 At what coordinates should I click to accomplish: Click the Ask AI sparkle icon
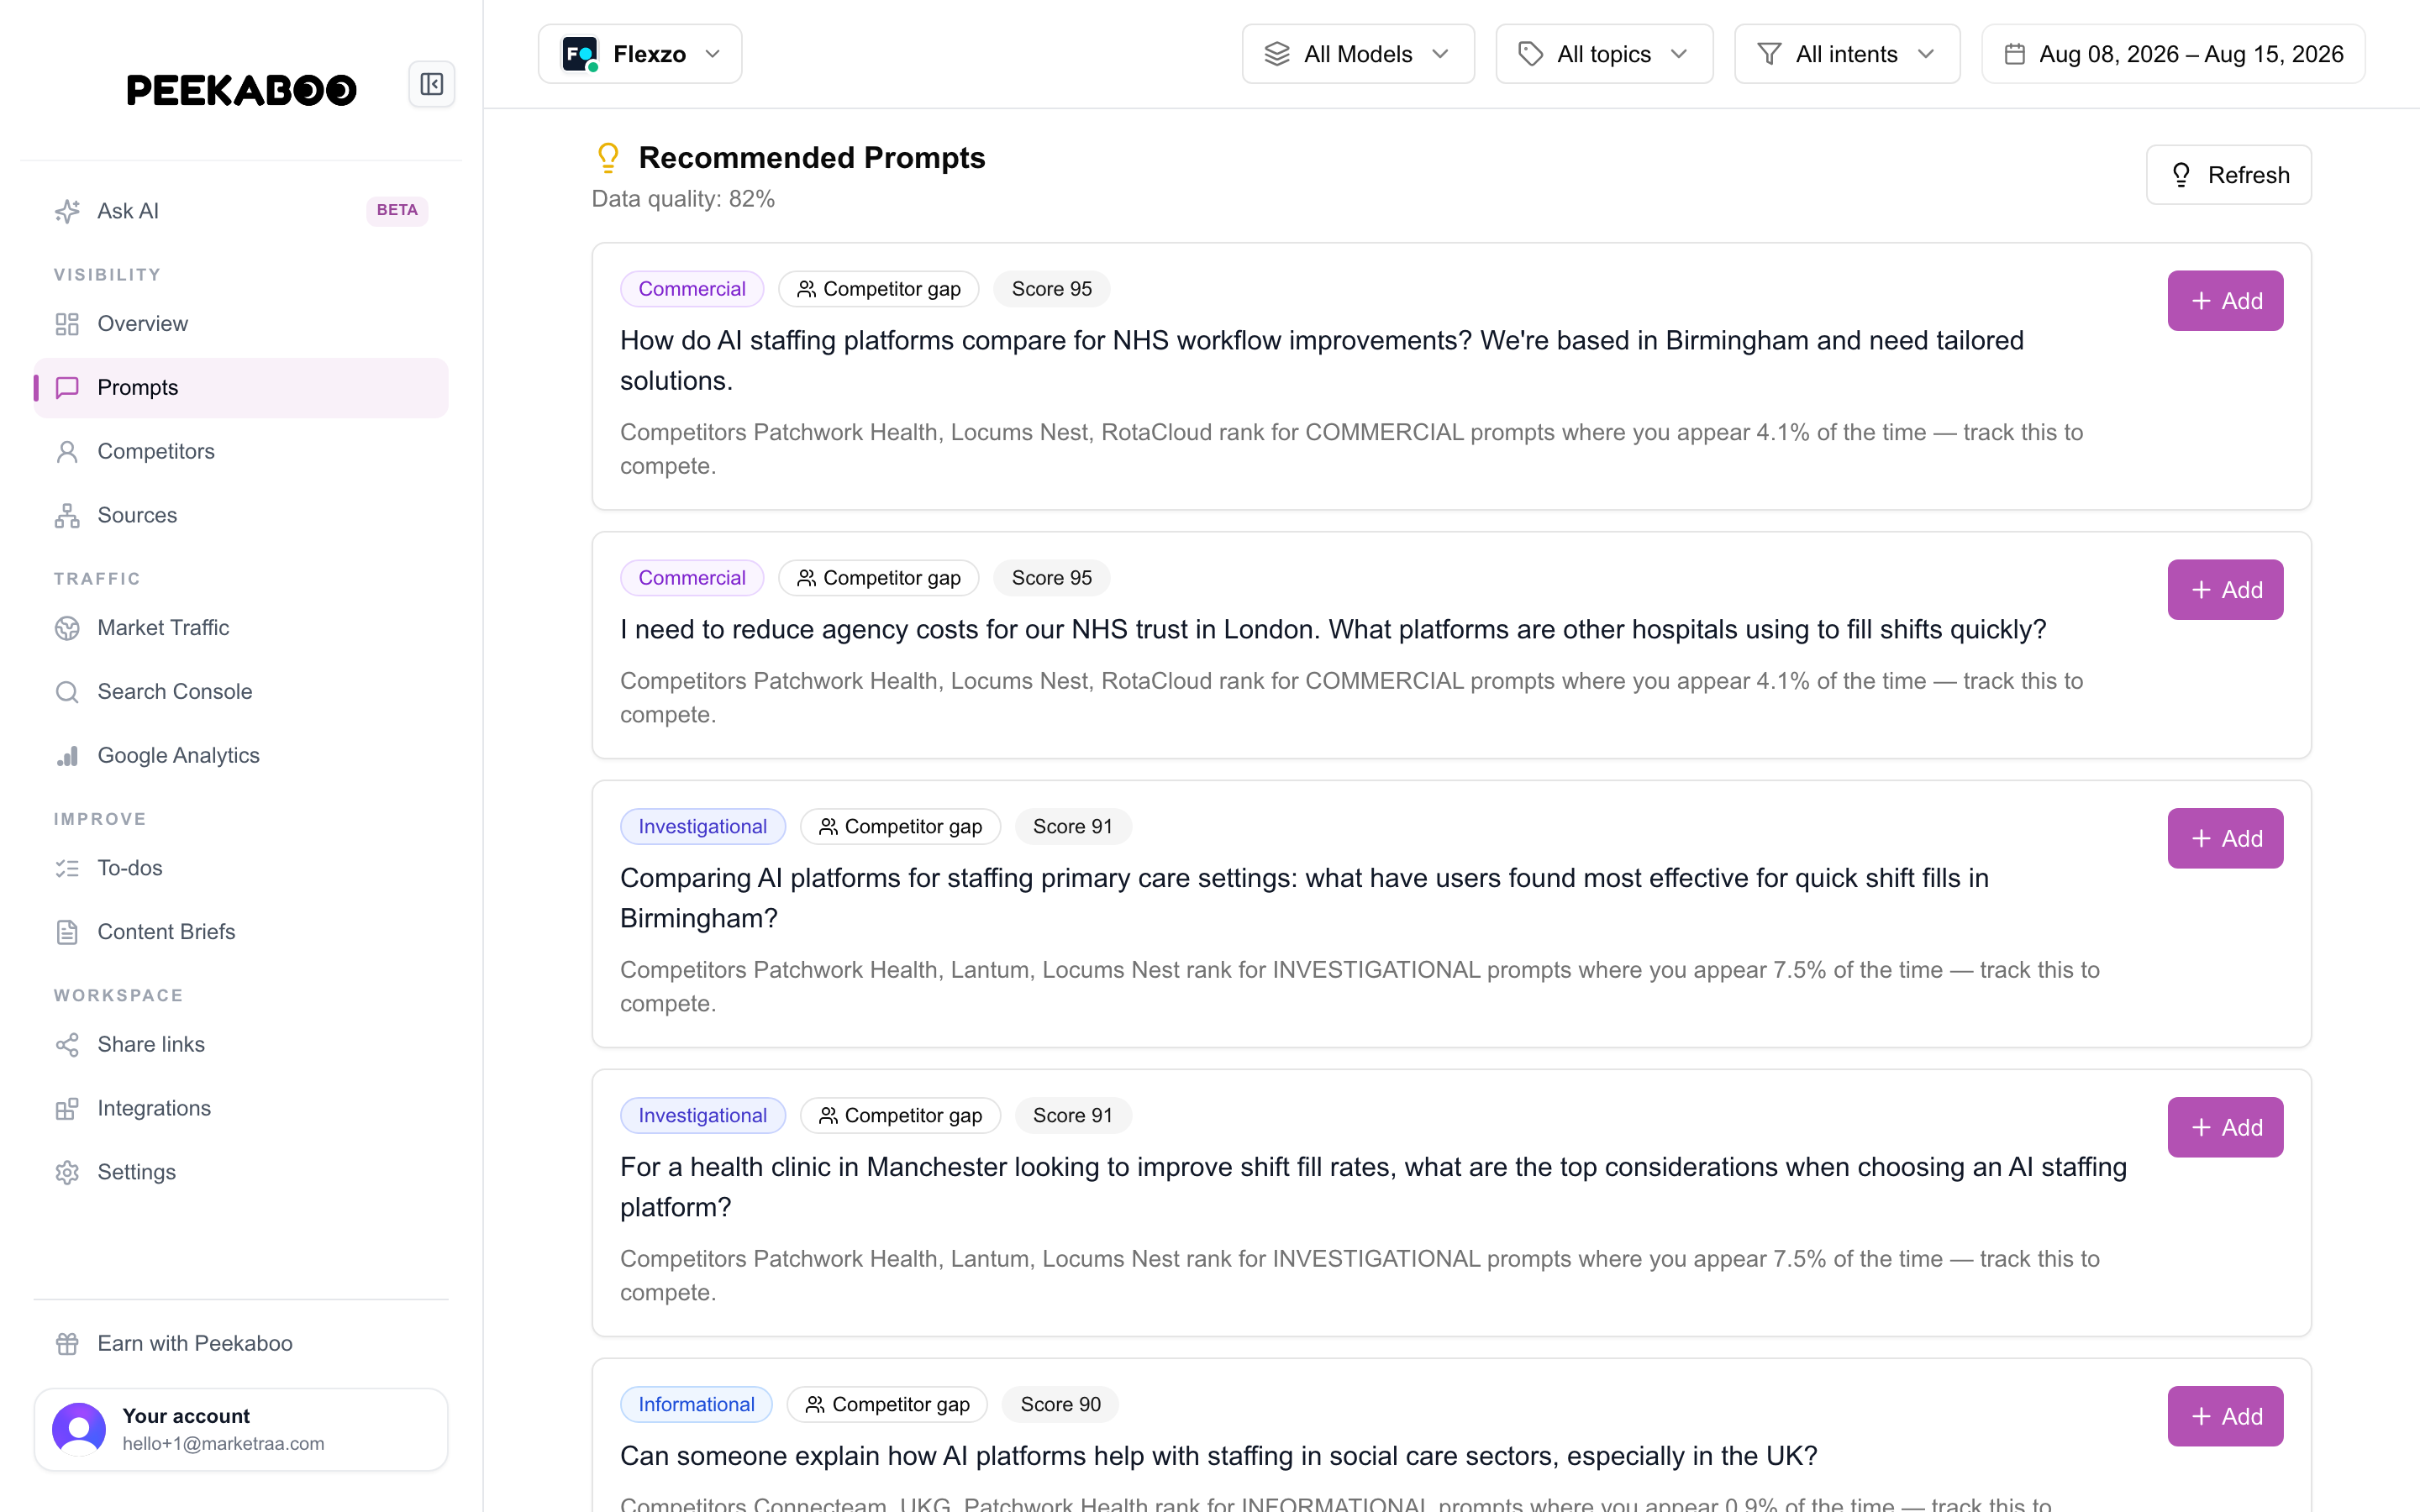pyautogui.click(x=67, y=211)
